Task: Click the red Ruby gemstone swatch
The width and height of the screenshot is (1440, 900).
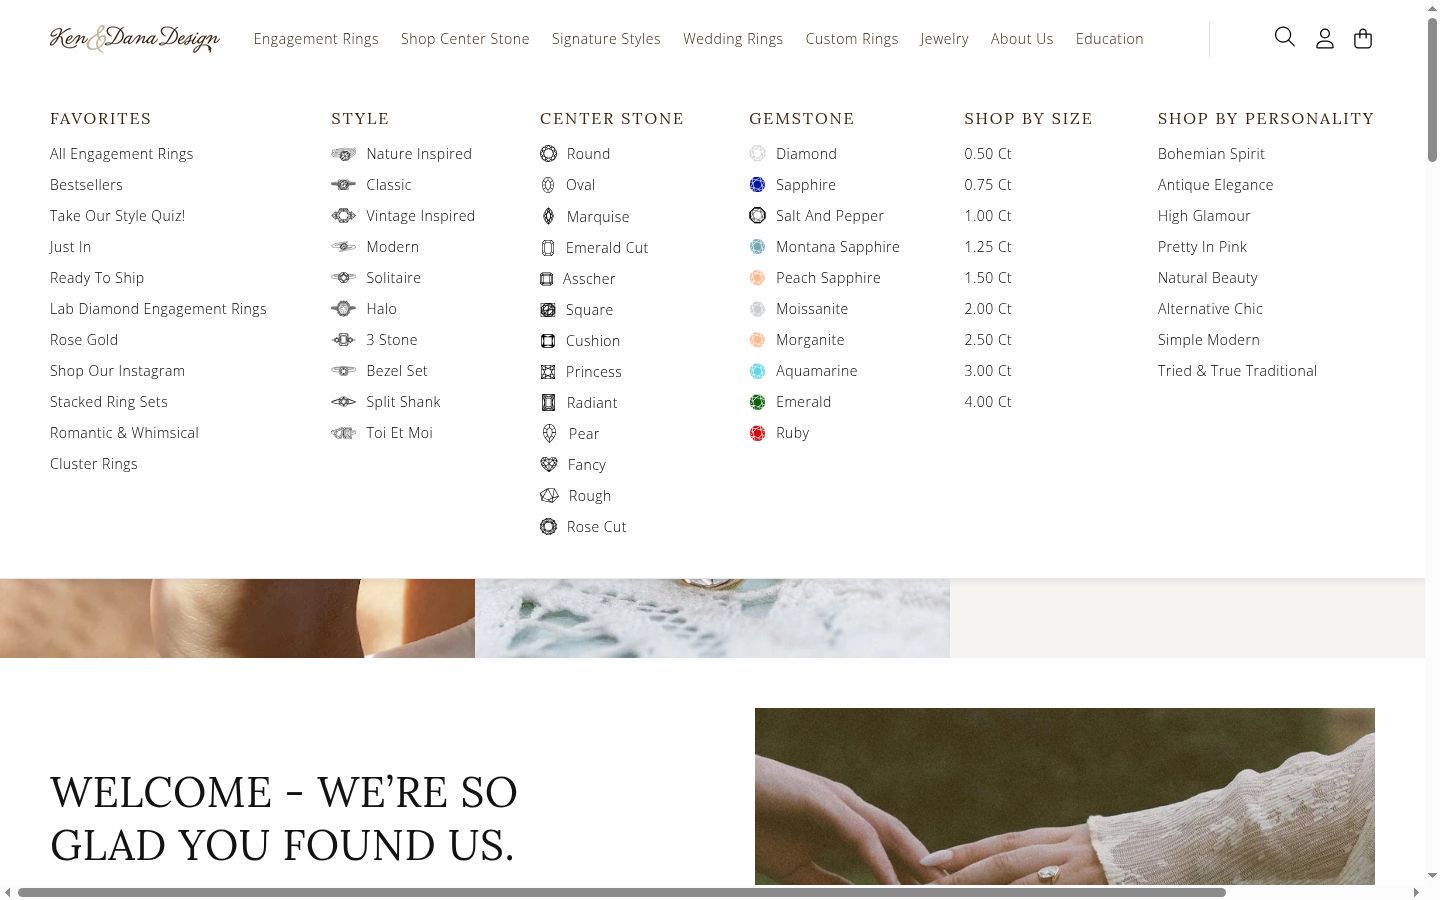Action: click(x=757, y=433)
